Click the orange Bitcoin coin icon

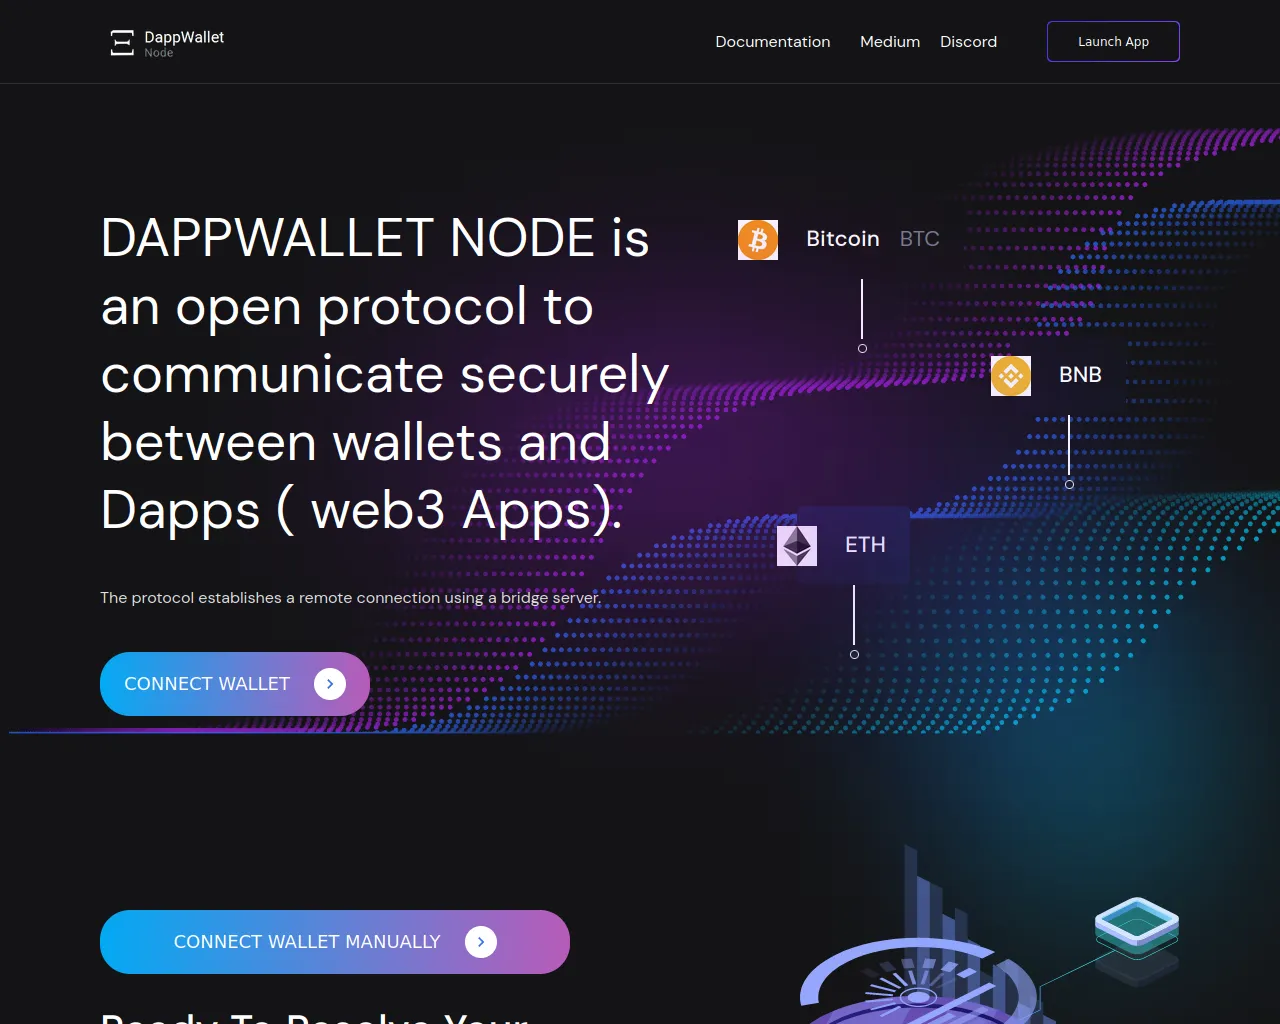click(x=758, y=240)
